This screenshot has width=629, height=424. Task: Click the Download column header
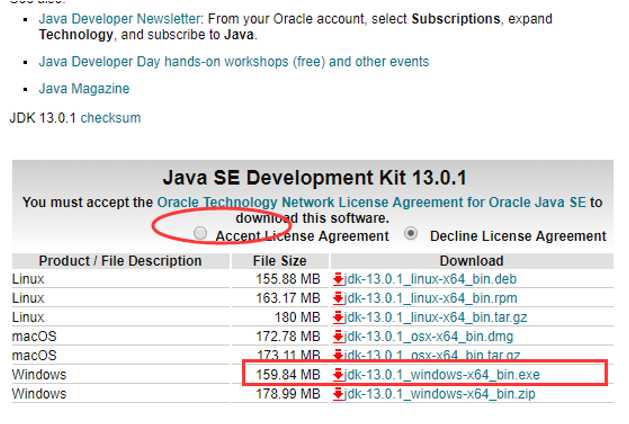[x=472, y=261]
